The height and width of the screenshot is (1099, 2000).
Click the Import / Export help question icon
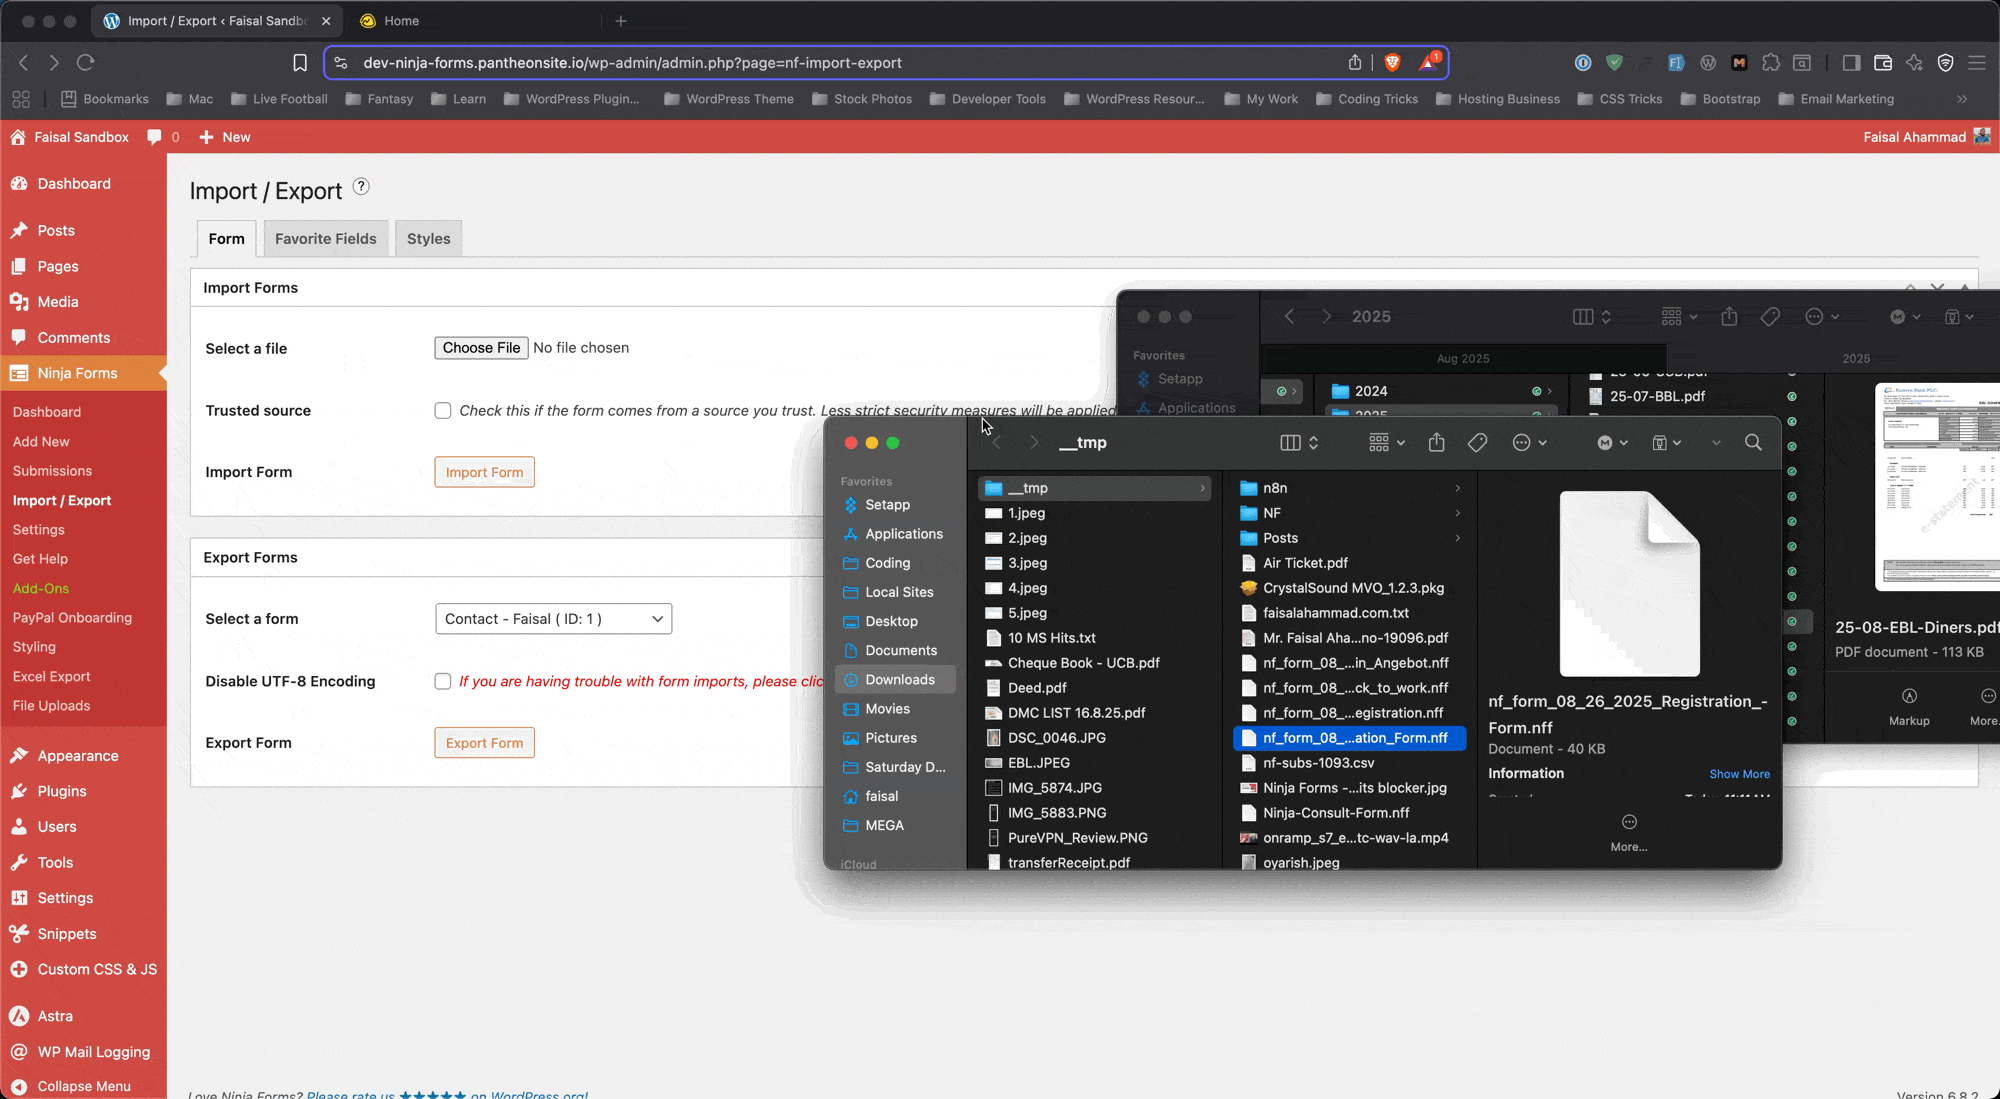point(361,187)
